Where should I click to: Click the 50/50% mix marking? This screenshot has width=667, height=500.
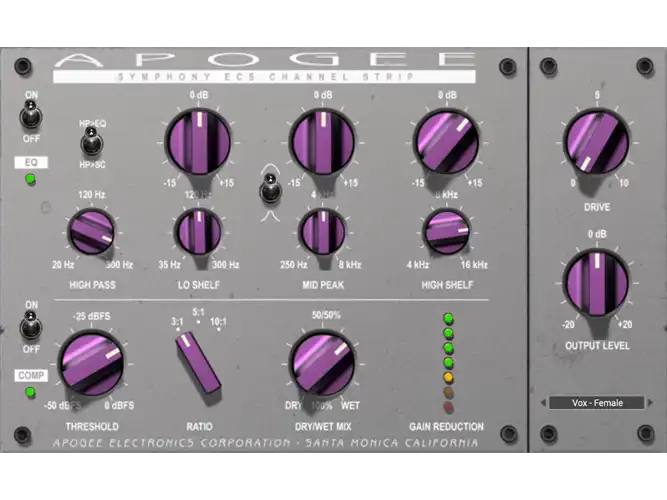tap(326, 315)
